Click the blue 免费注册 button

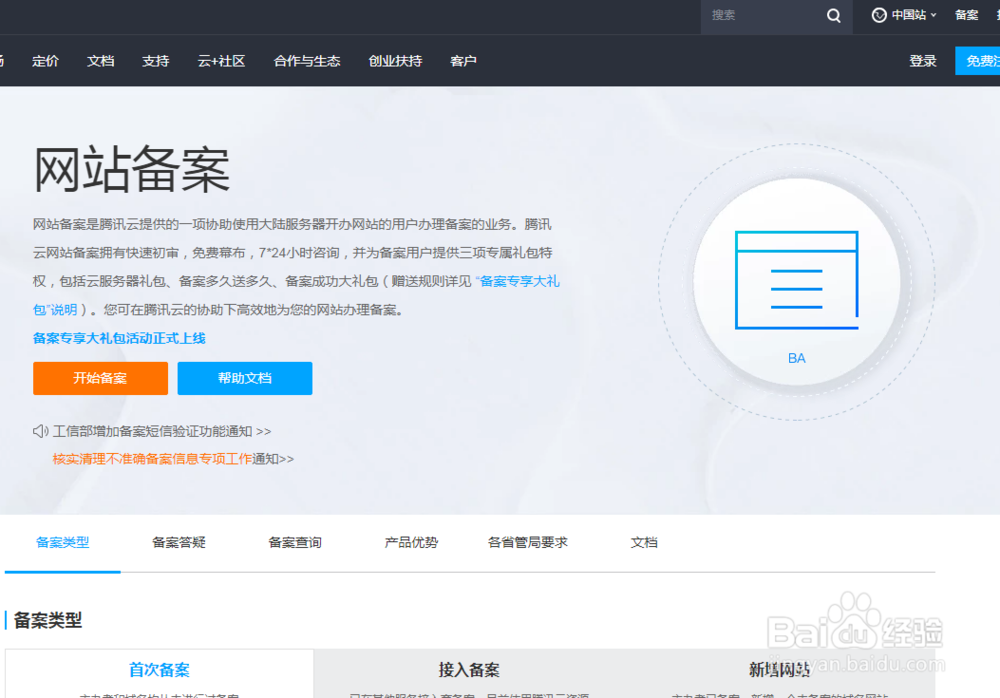tap(978, 61)
